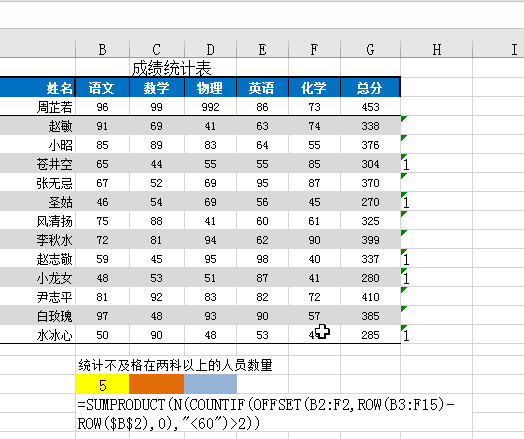Click the H cell beside 苍井空's row
The image size is (524, 439).
[x=436, y=164]
